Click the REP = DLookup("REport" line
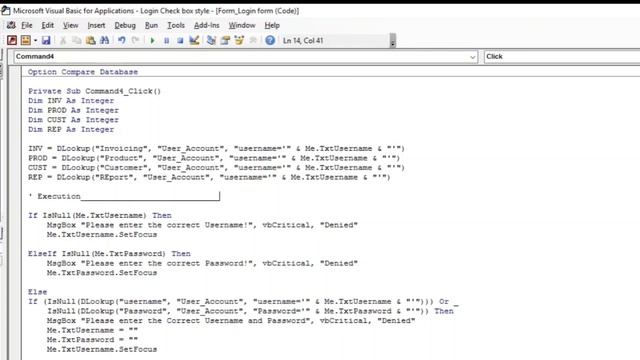 [209, 177]
